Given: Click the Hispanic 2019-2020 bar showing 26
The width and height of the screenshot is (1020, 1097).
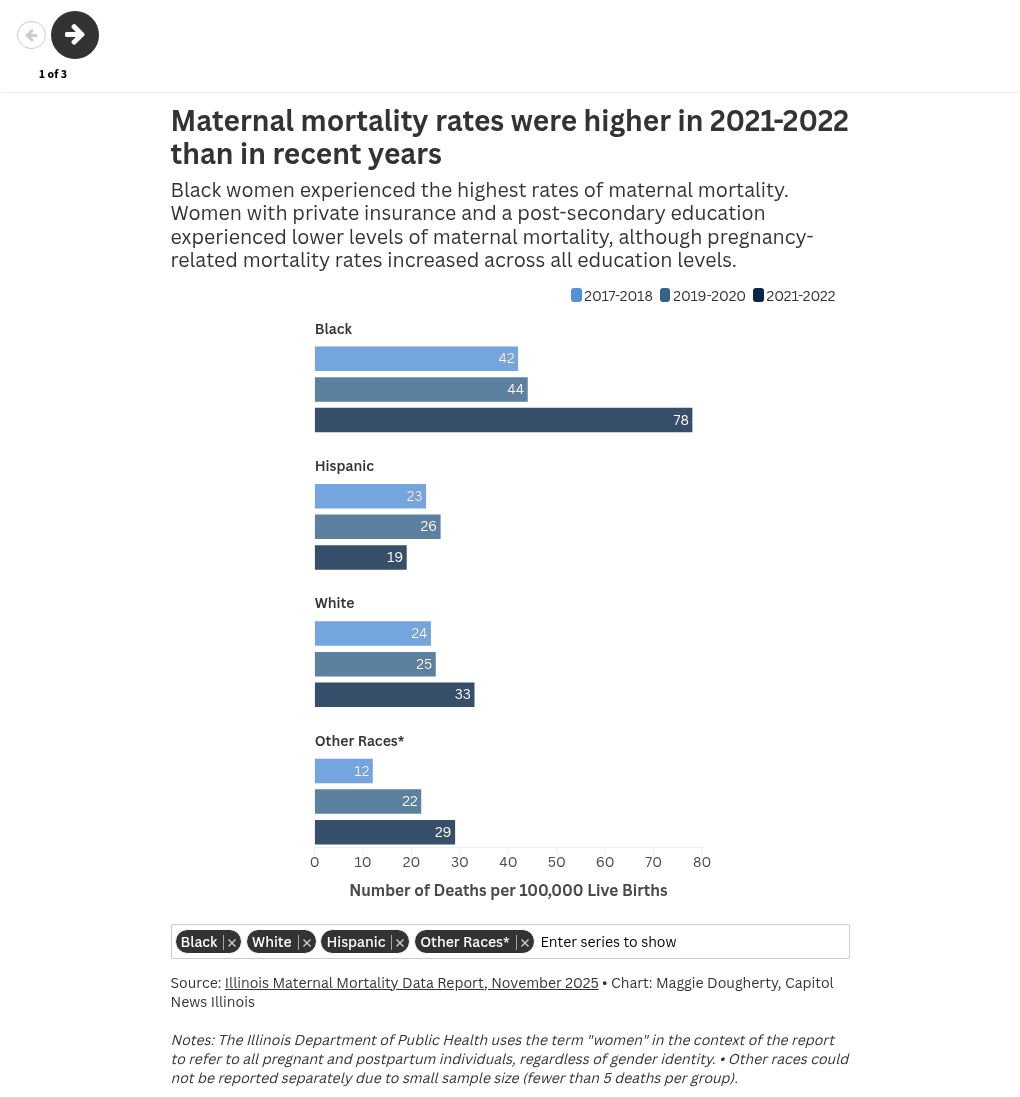Looking at the screenshot, I should [x=377, y=526].
